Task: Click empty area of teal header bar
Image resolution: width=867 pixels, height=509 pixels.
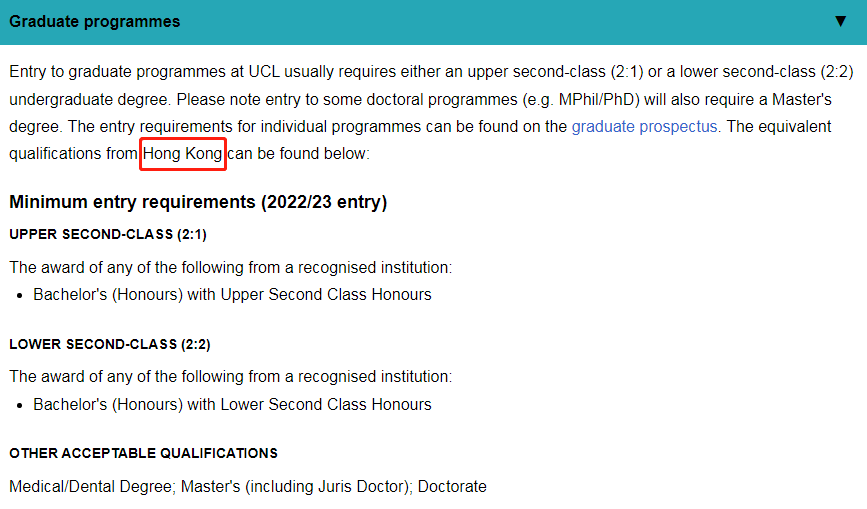Action: pyautogui.click(x=498, y=22)
